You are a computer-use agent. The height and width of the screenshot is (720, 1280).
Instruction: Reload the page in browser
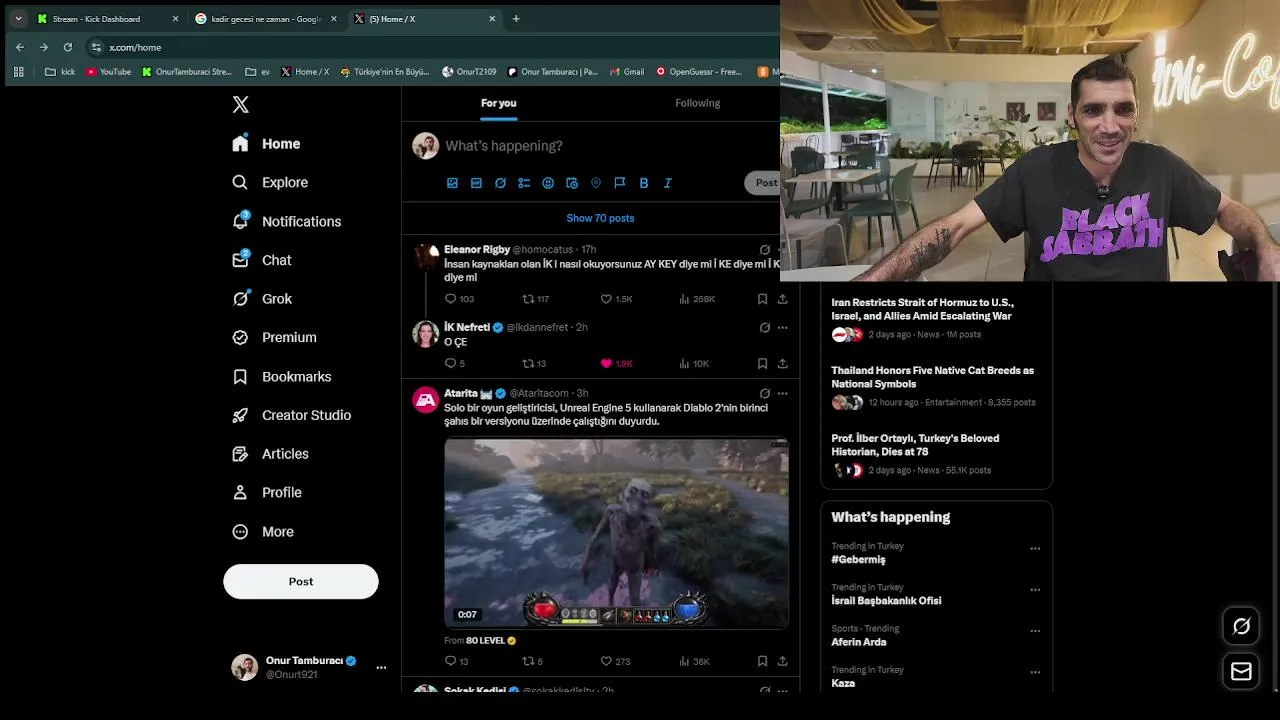click(67, 47)
